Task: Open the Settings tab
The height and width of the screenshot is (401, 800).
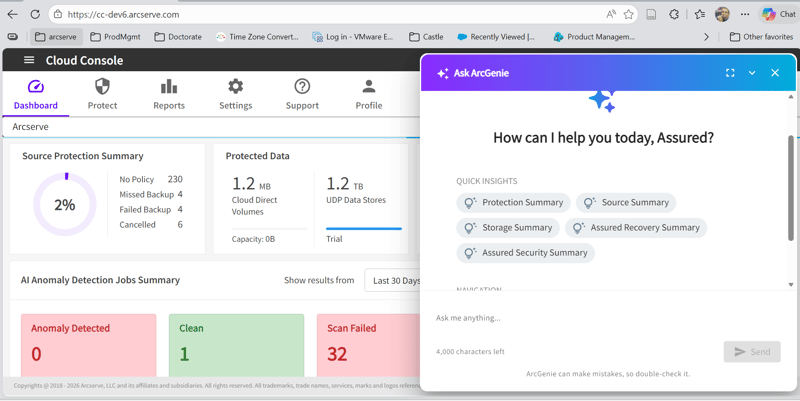Action: tap(236, 95)
